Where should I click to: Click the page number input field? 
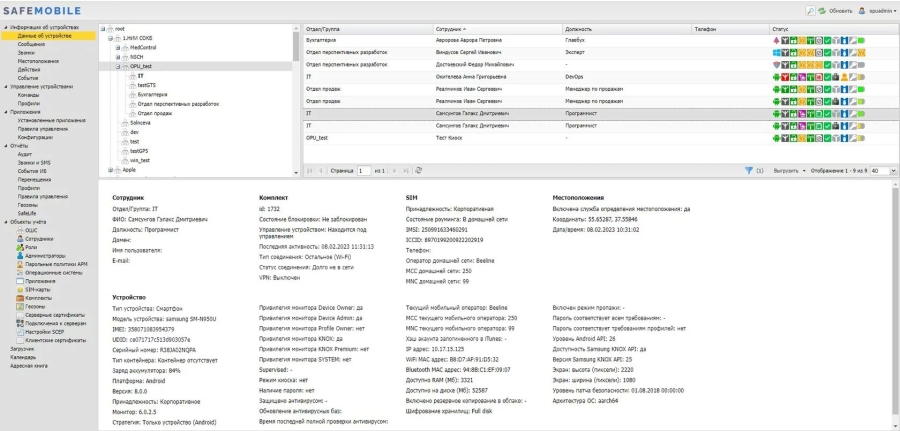tap(364, 170)
